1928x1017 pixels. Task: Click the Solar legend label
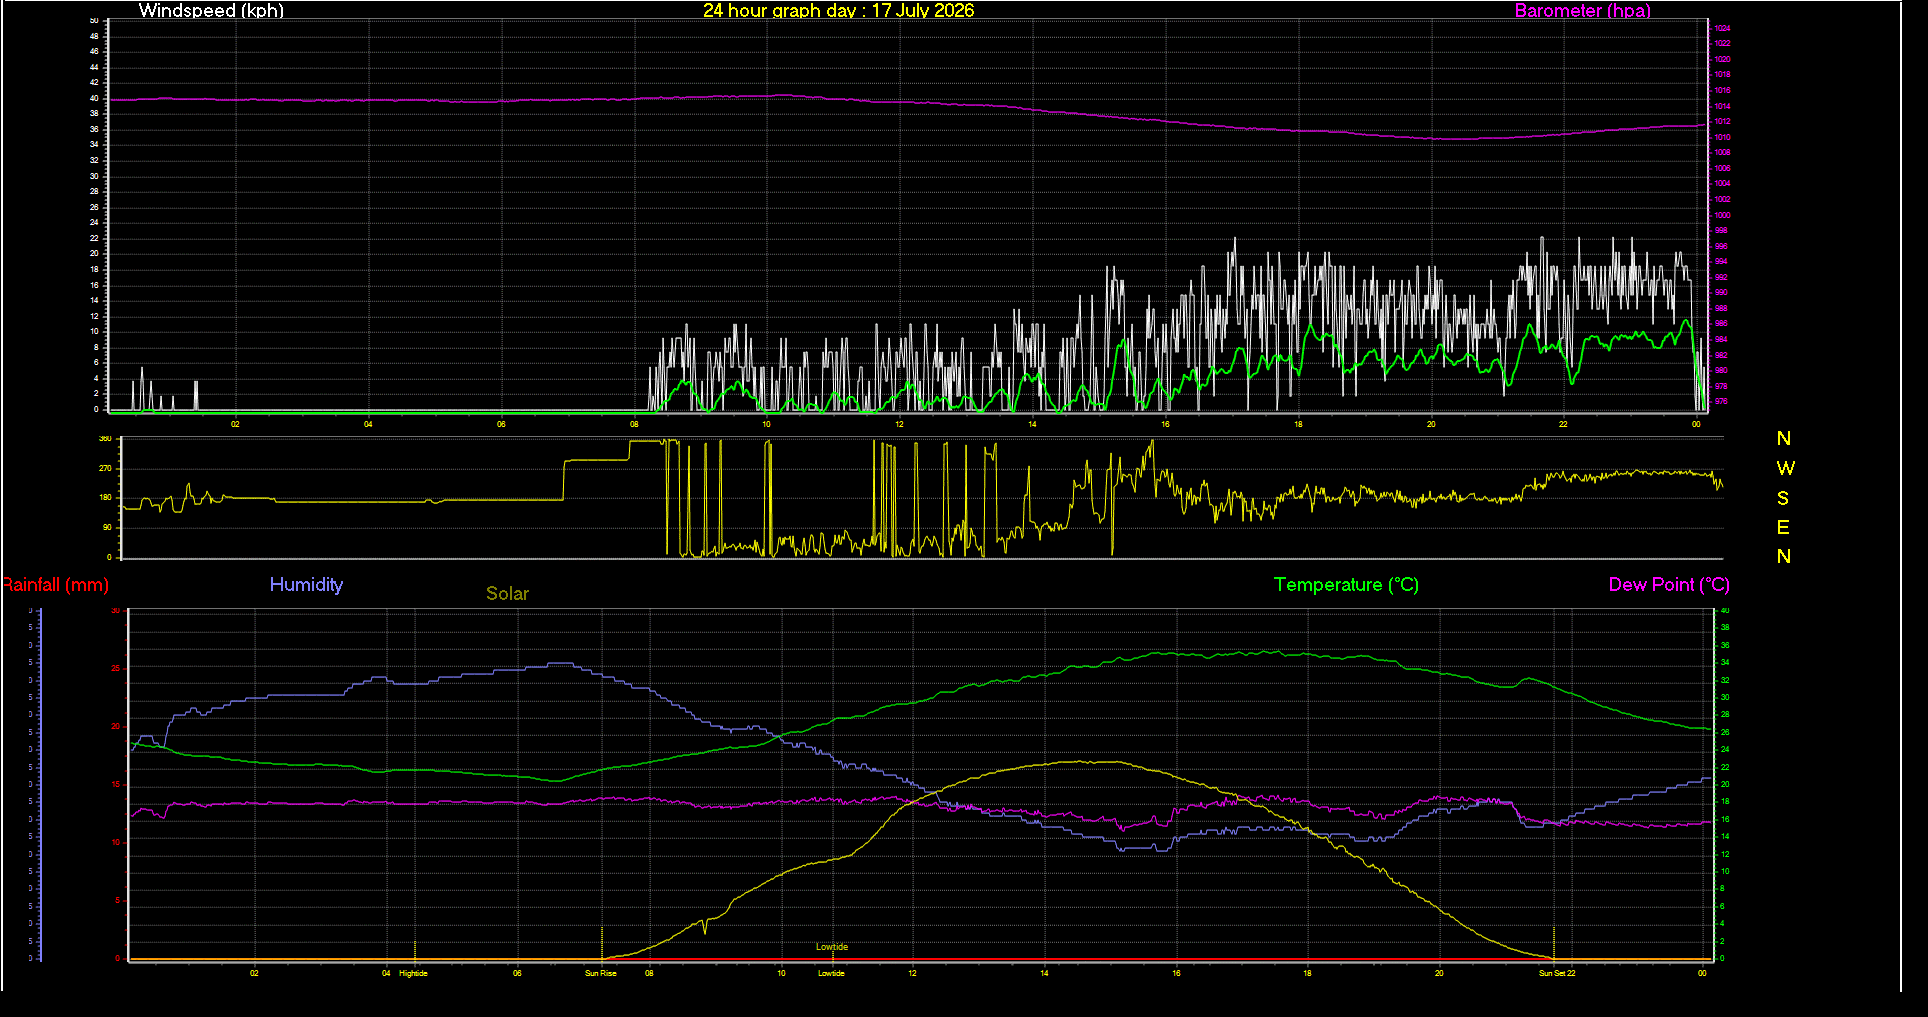[507, 593]
